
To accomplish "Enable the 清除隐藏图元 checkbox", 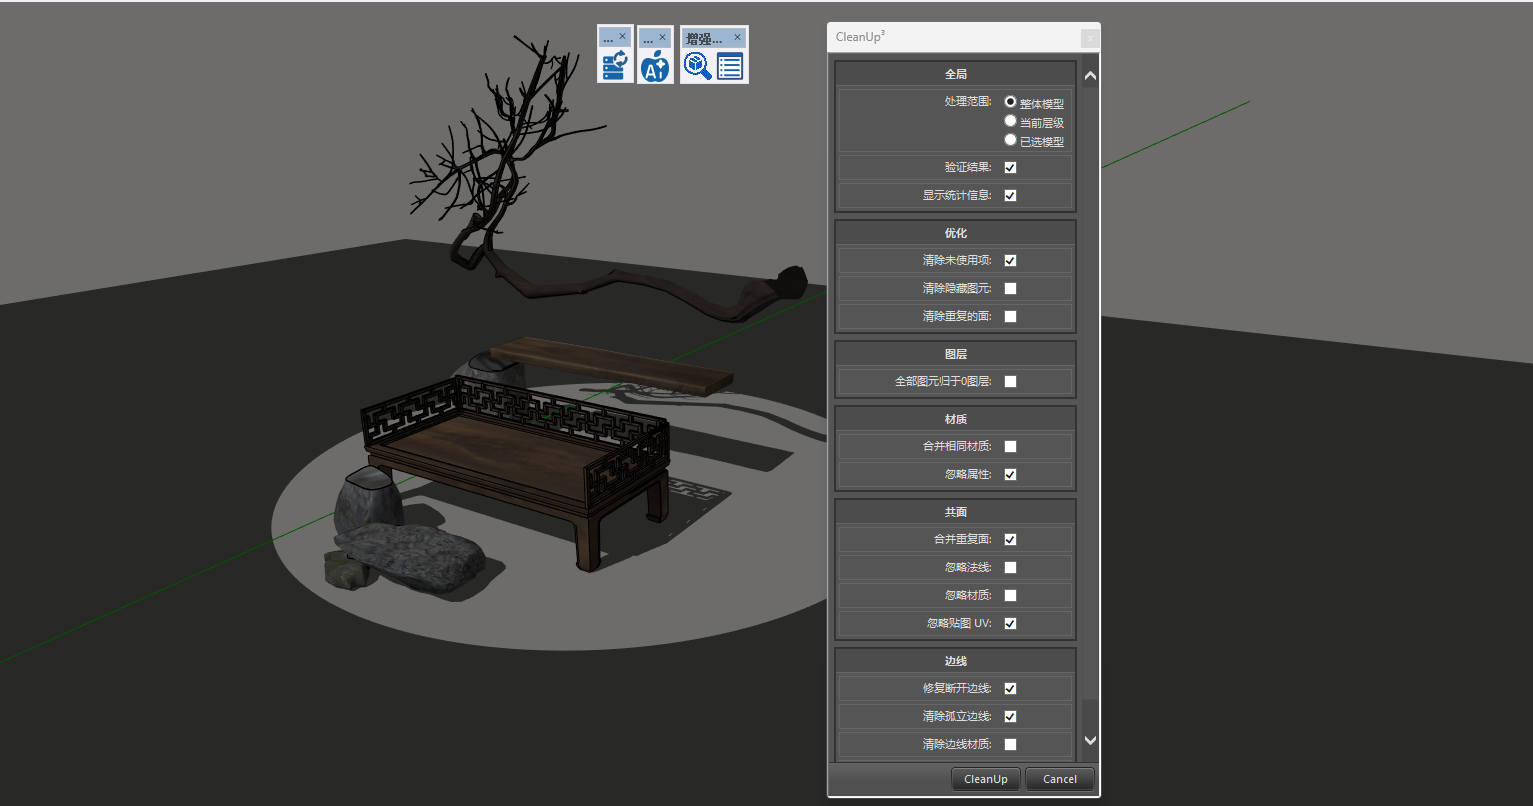I will click(1010, 289).
